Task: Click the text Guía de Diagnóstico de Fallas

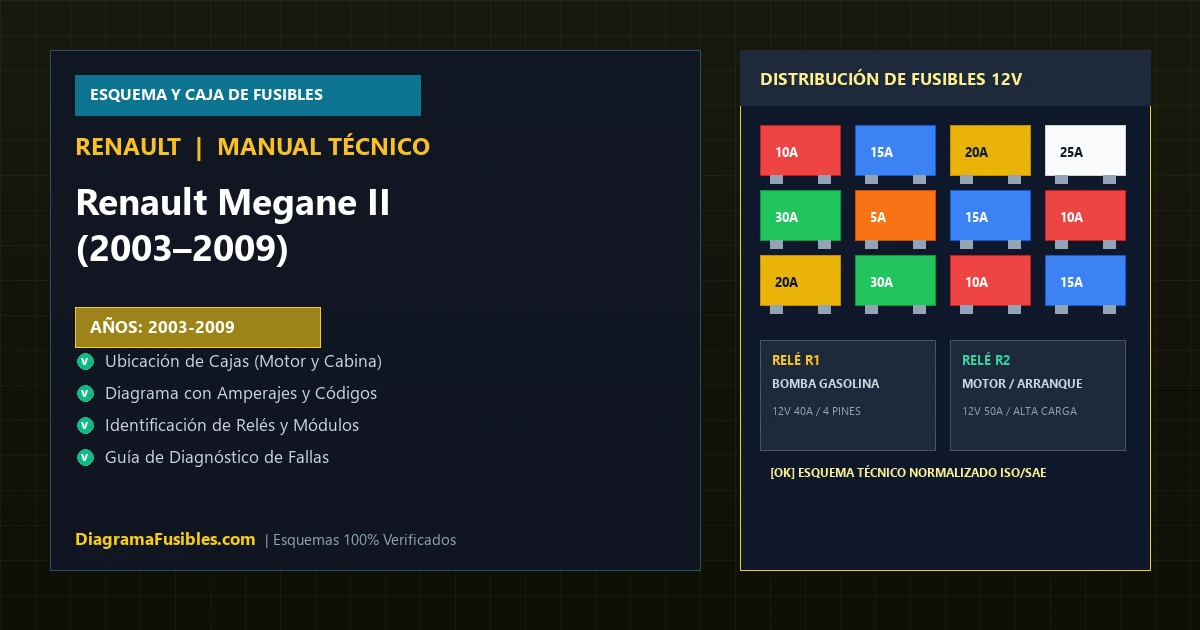Action: [217, 457]
